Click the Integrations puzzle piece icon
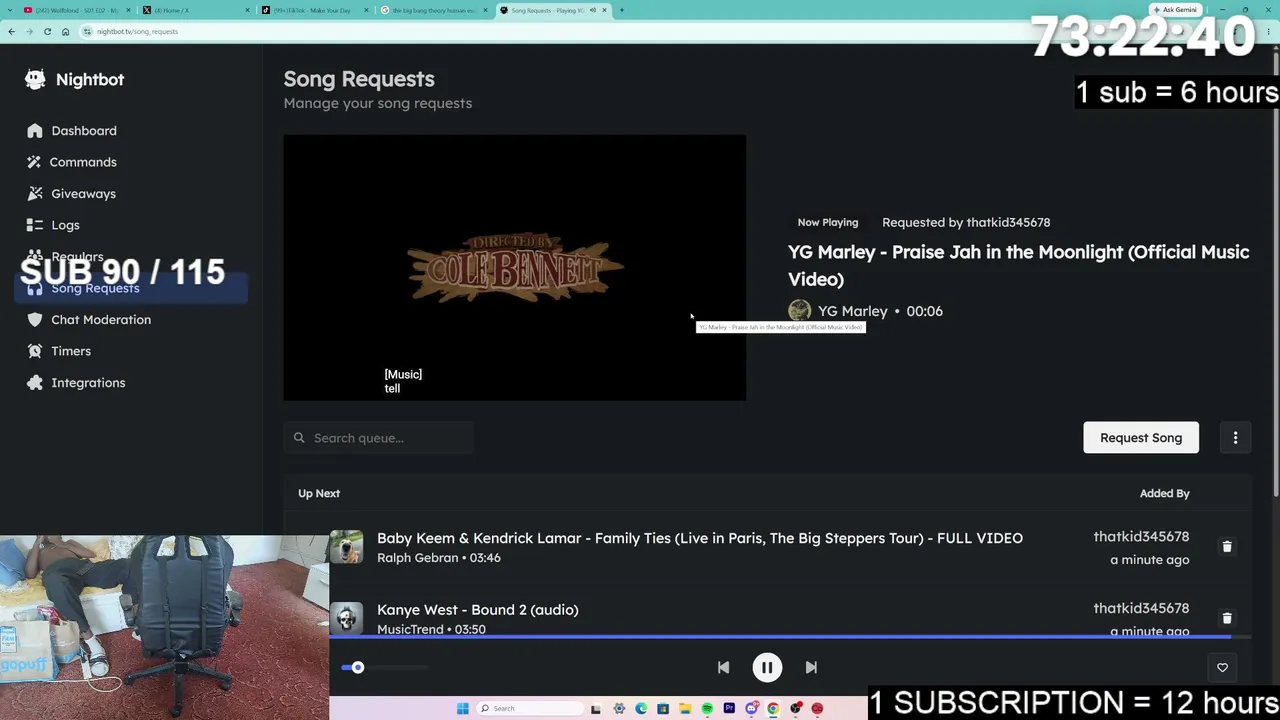The width and height of the screenshot is (1280, 720). tap(35, 383)
